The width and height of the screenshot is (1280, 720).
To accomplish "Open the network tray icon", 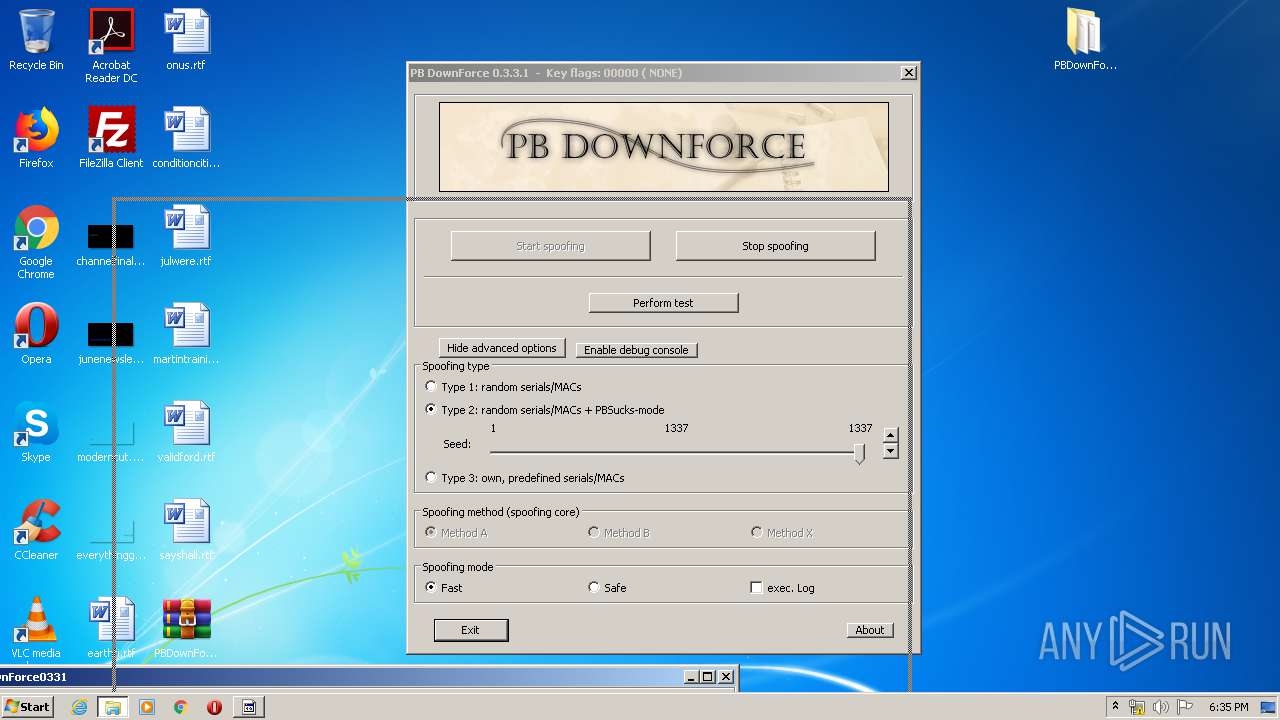I will tap(1137, 707).
